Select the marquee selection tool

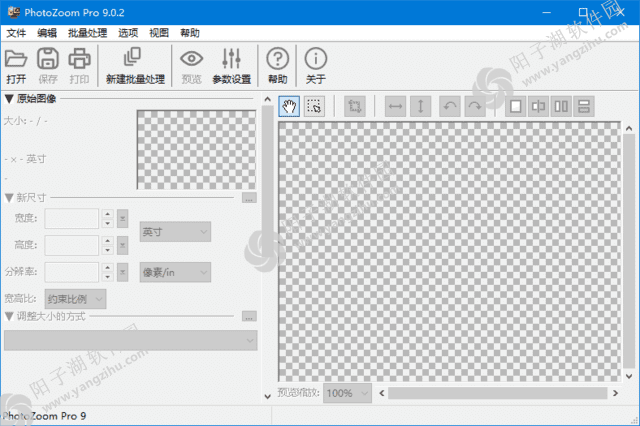click(x=314, y=106)
